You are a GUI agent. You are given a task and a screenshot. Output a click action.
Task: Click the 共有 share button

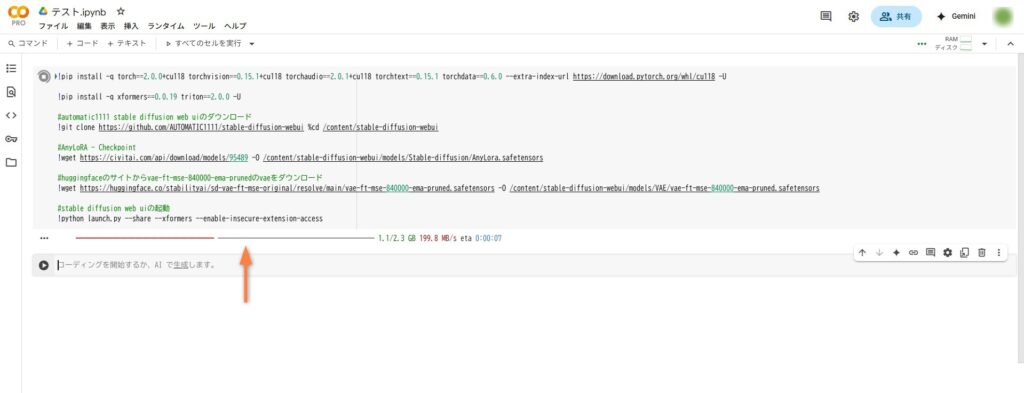[x=896, y=16]
